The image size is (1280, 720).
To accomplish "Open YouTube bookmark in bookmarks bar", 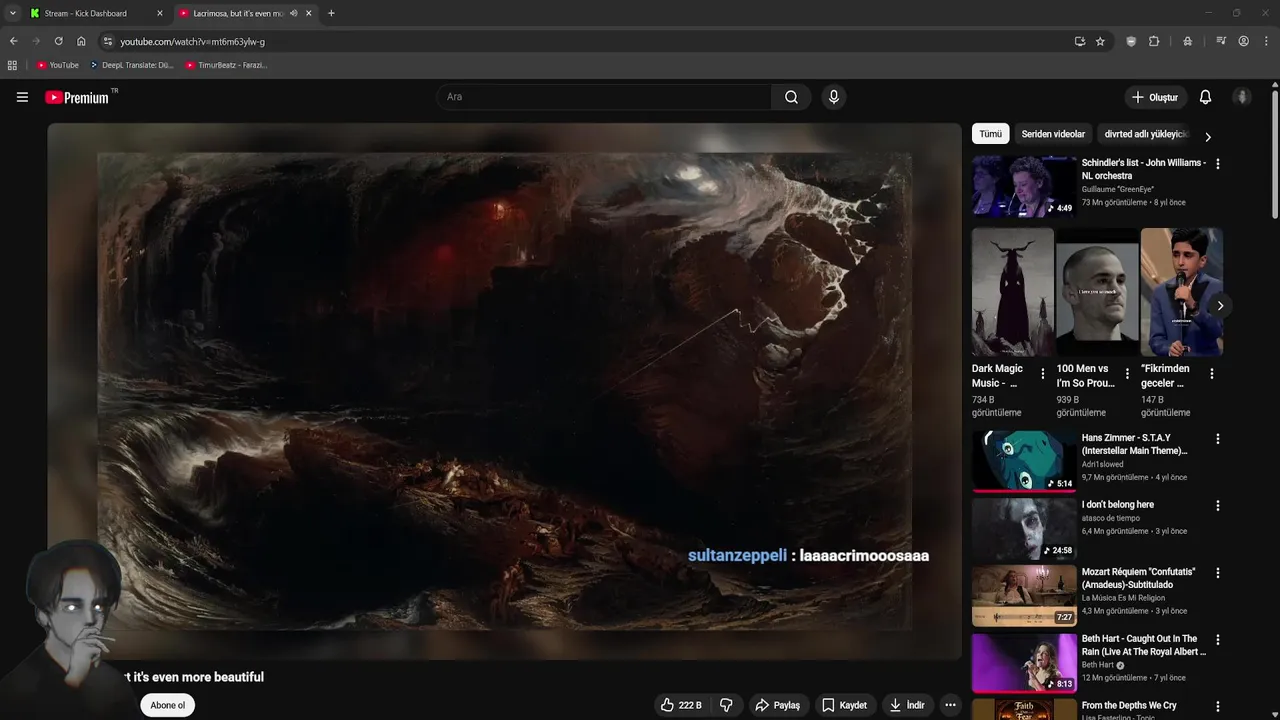I will (57, 65).
